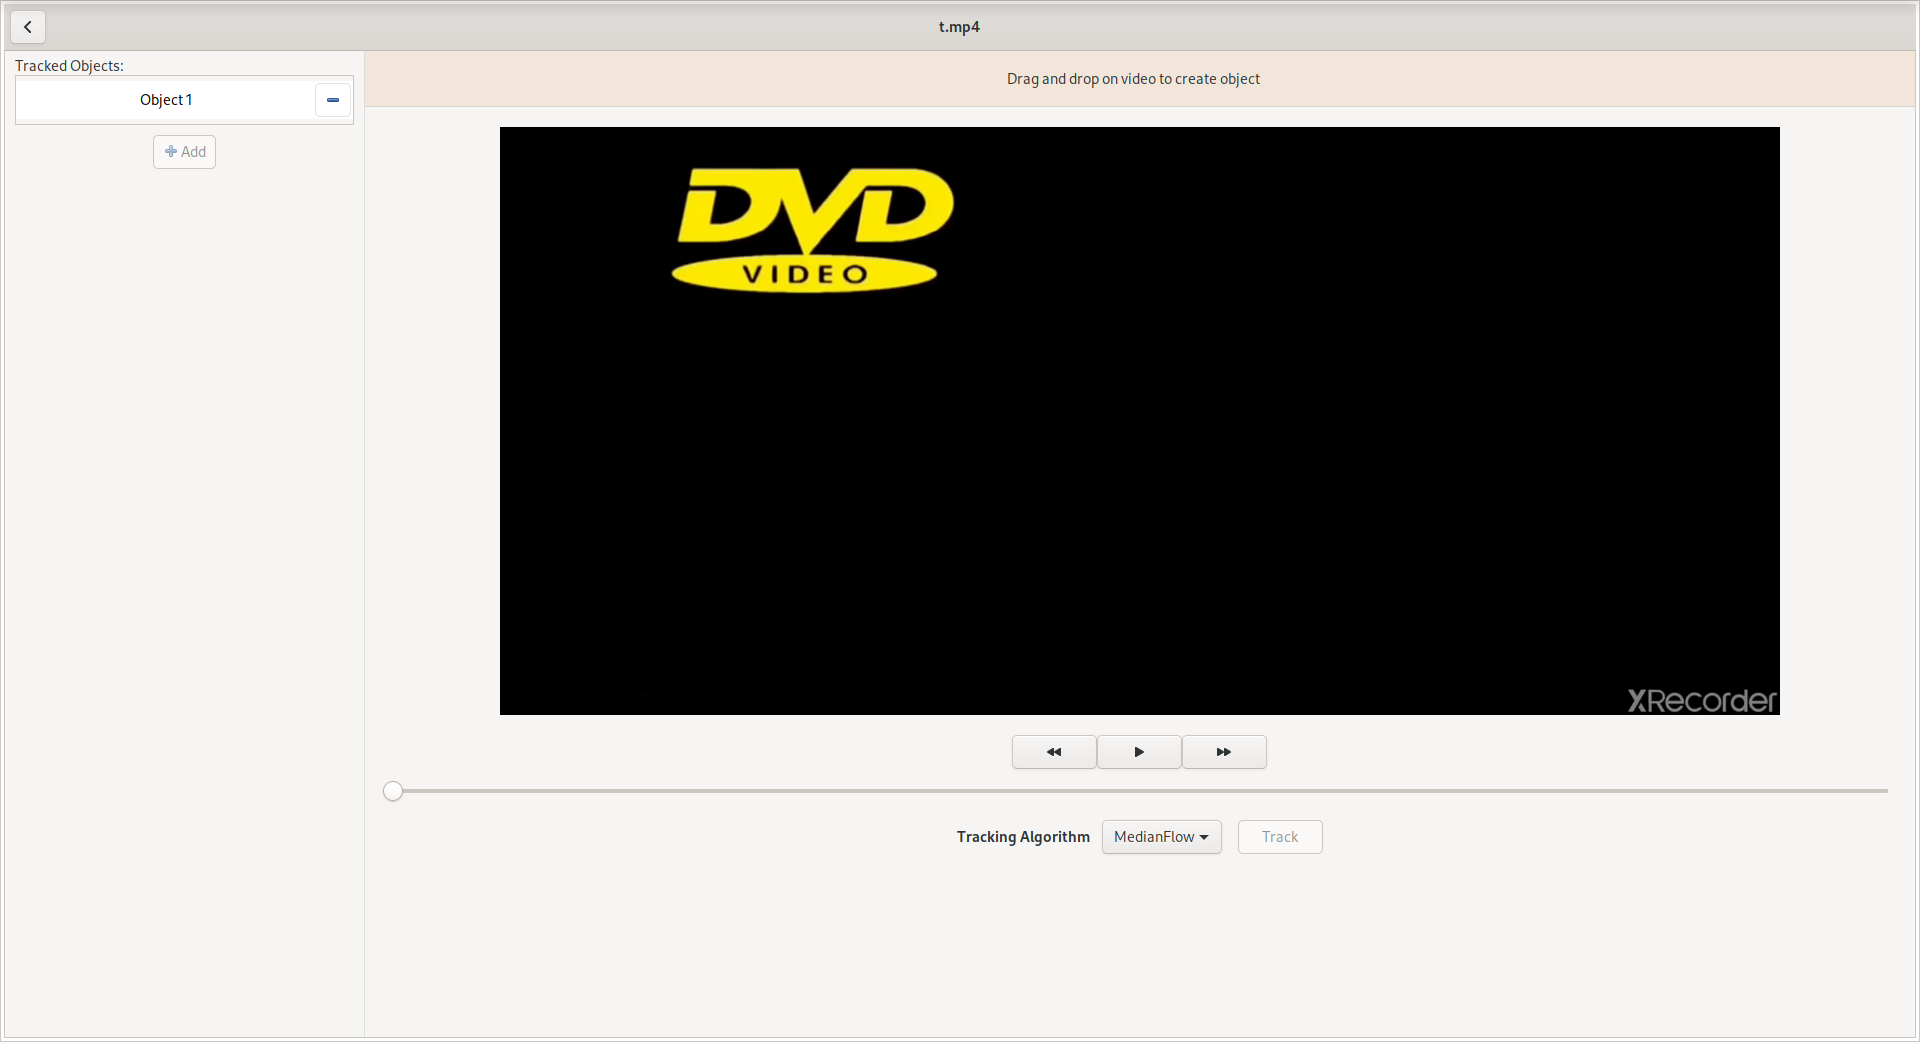Click the t.mp4 window title
The width and height of the screenshot is (1920, 1042).
(959, 27)
